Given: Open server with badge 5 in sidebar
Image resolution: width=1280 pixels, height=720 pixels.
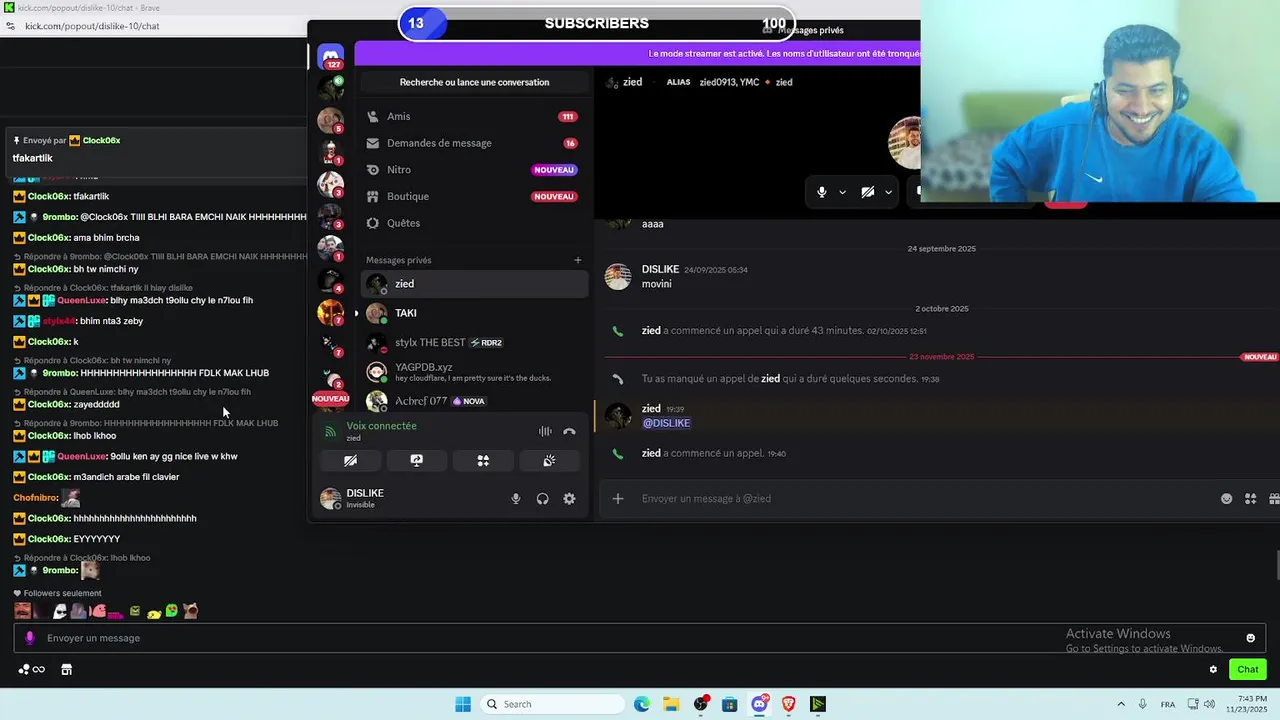Looking at the screenshot, I should pyautogui.click(x=330, y=120).
